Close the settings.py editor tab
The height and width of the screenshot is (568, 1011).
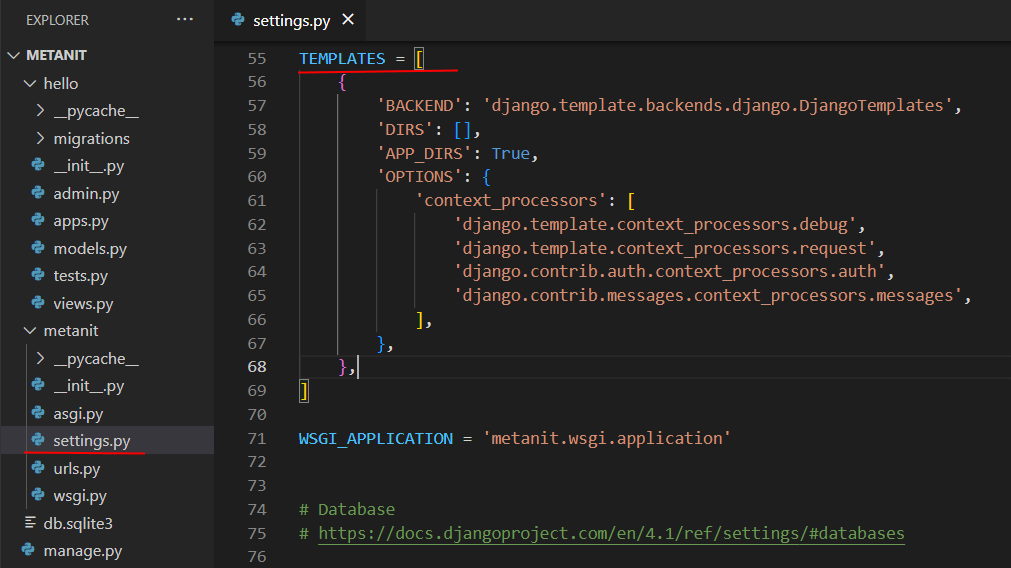tap(348, 19)
